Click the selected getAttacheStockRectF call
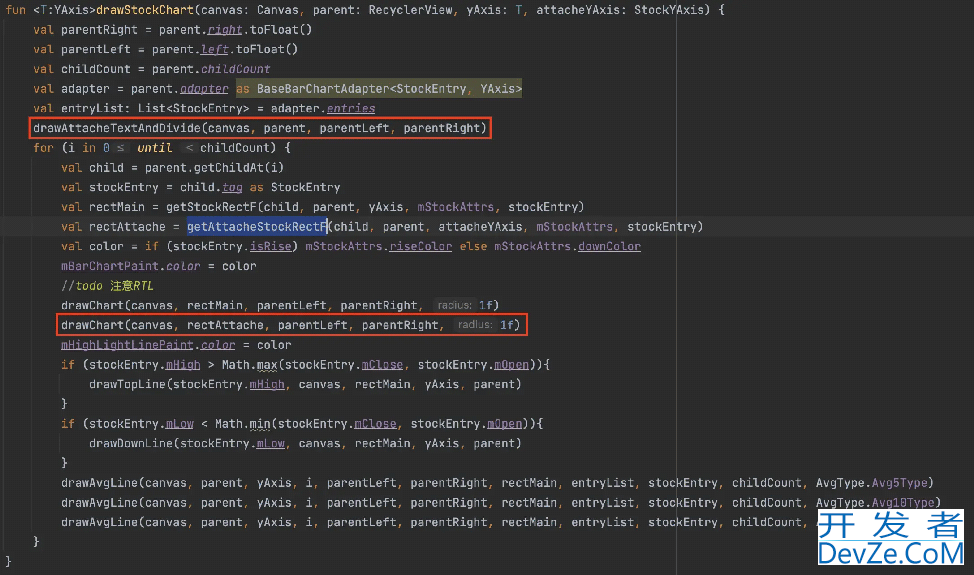Screen dimensions: 974x575 pyautogui.click(x=257, y=227)
